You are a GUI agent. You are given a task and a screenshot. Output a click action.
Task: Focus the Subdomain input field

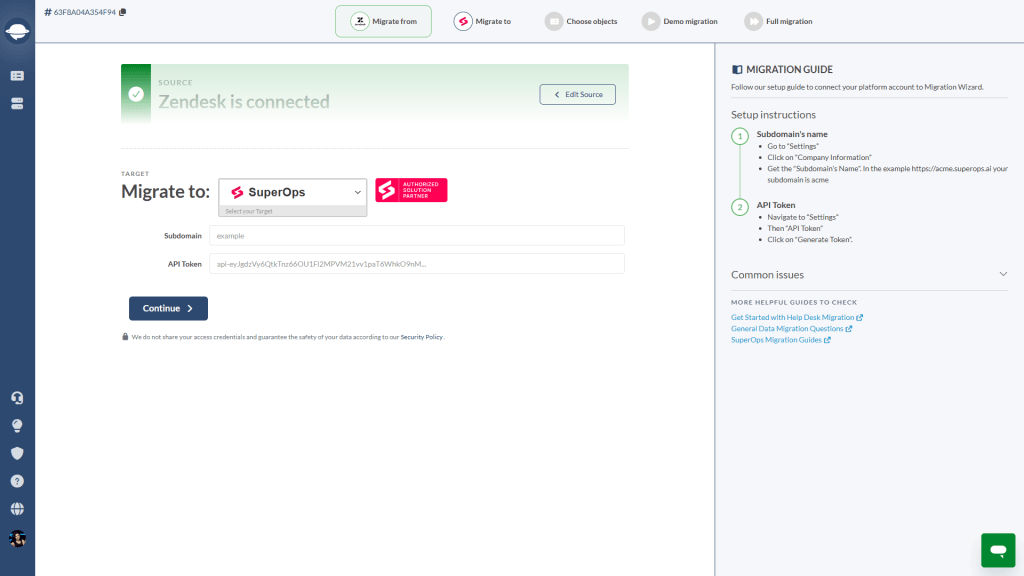tap(417, 236)
